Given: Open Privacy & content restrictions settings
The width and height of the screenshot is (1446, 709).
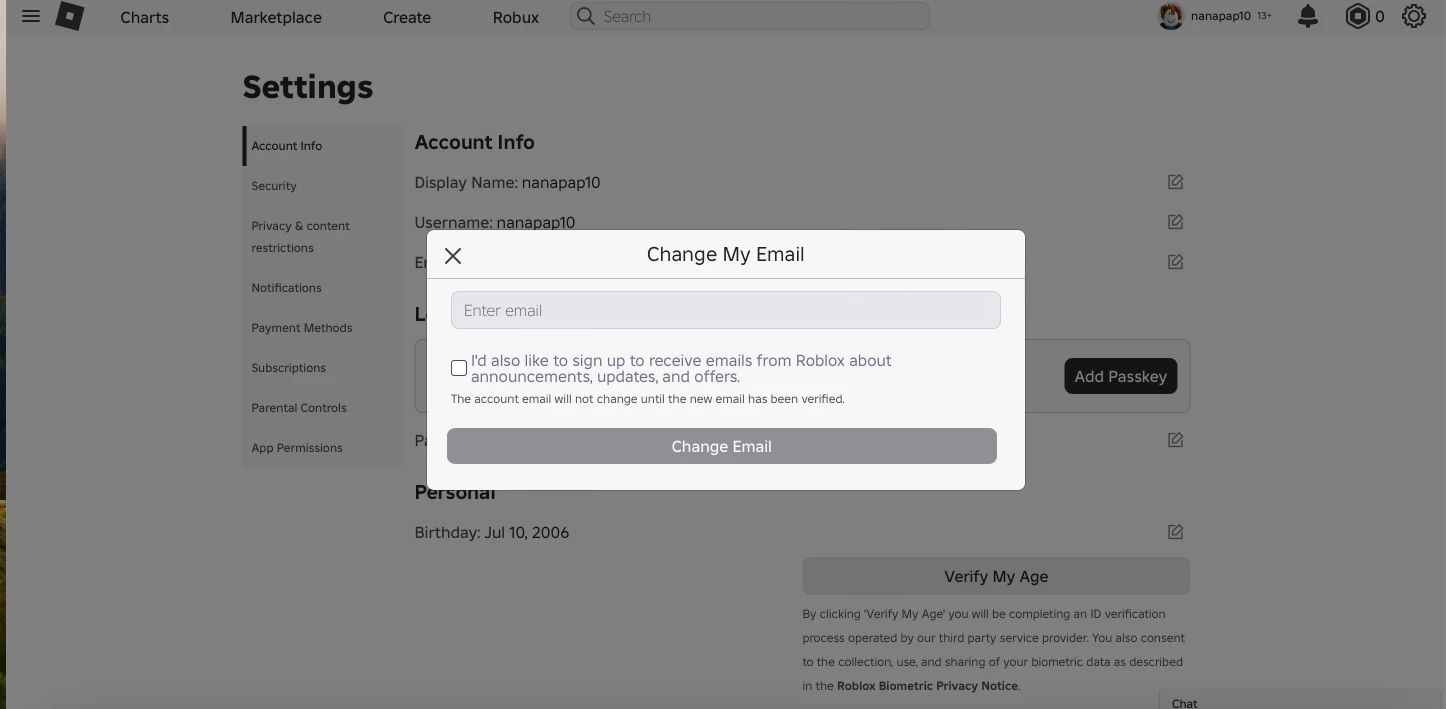Looking at the screenshot, I should [323, 237].
